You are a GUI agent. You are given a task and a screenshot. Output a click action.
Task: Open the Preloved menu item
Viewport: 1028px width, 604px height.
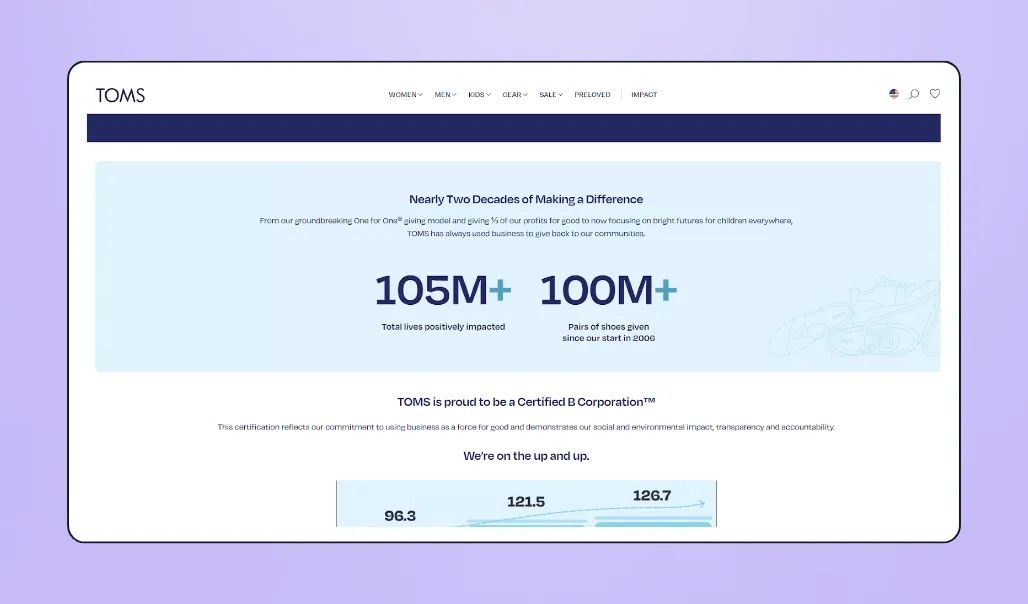(592, 94)
